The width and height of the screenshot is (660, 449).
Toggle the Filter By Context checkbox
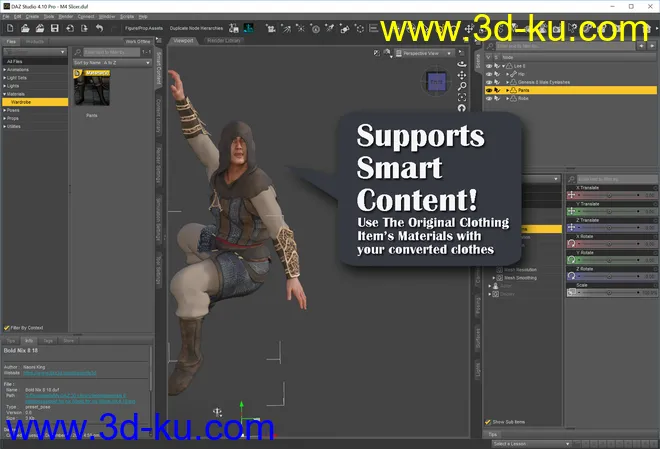[x=8, y=327]
